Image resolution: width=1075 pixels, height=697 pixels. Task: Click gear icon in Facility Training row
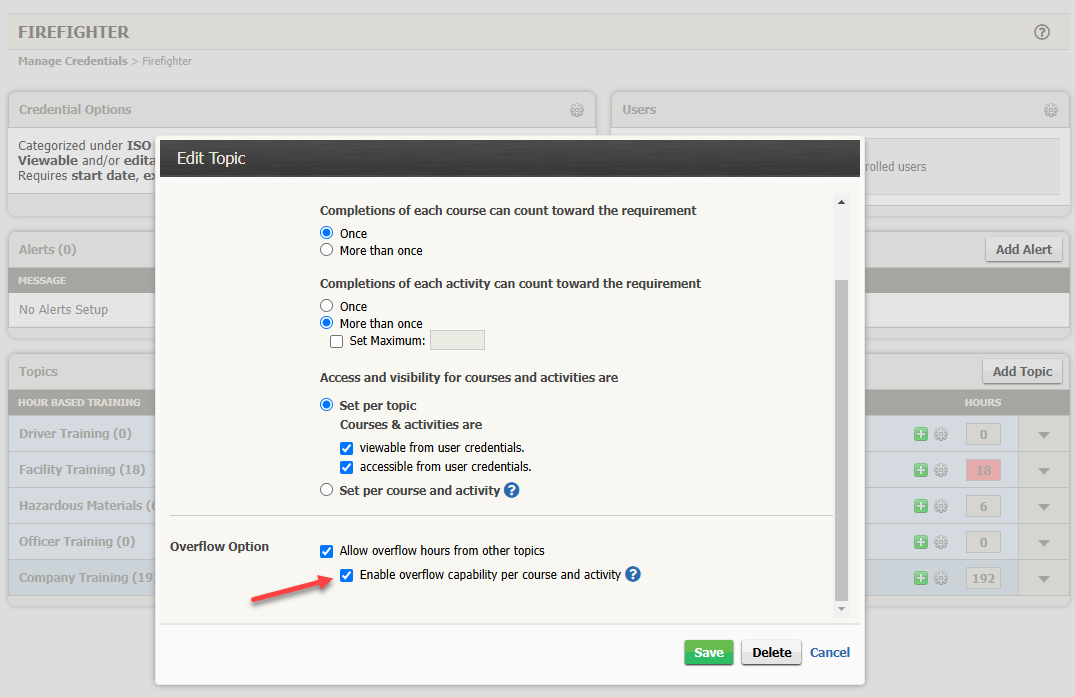941,470
